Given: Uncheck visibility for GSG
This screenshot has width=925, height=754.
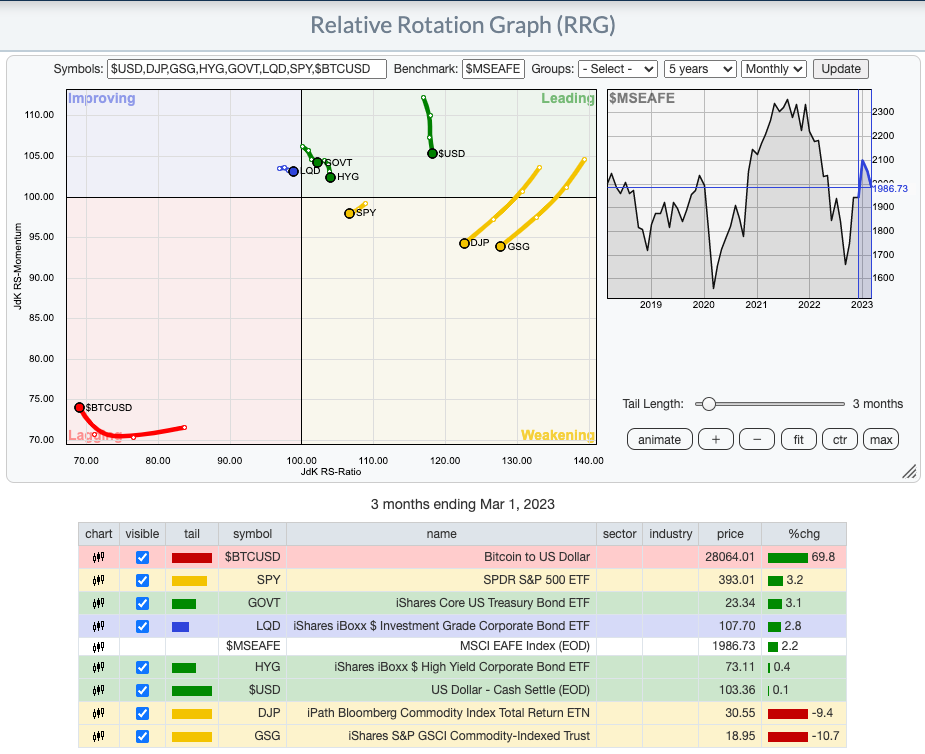Looking at the screenshot, I should (x=142, y=736).
